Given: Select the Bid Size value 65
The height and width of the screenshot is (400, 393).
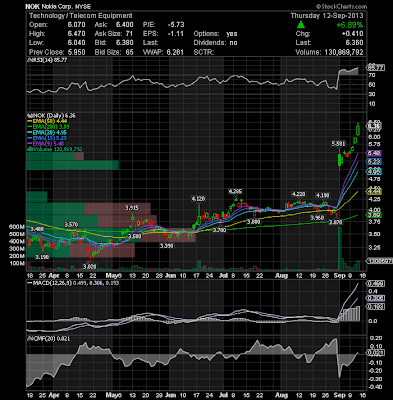Looking at the screenshot, I should 129,52.
